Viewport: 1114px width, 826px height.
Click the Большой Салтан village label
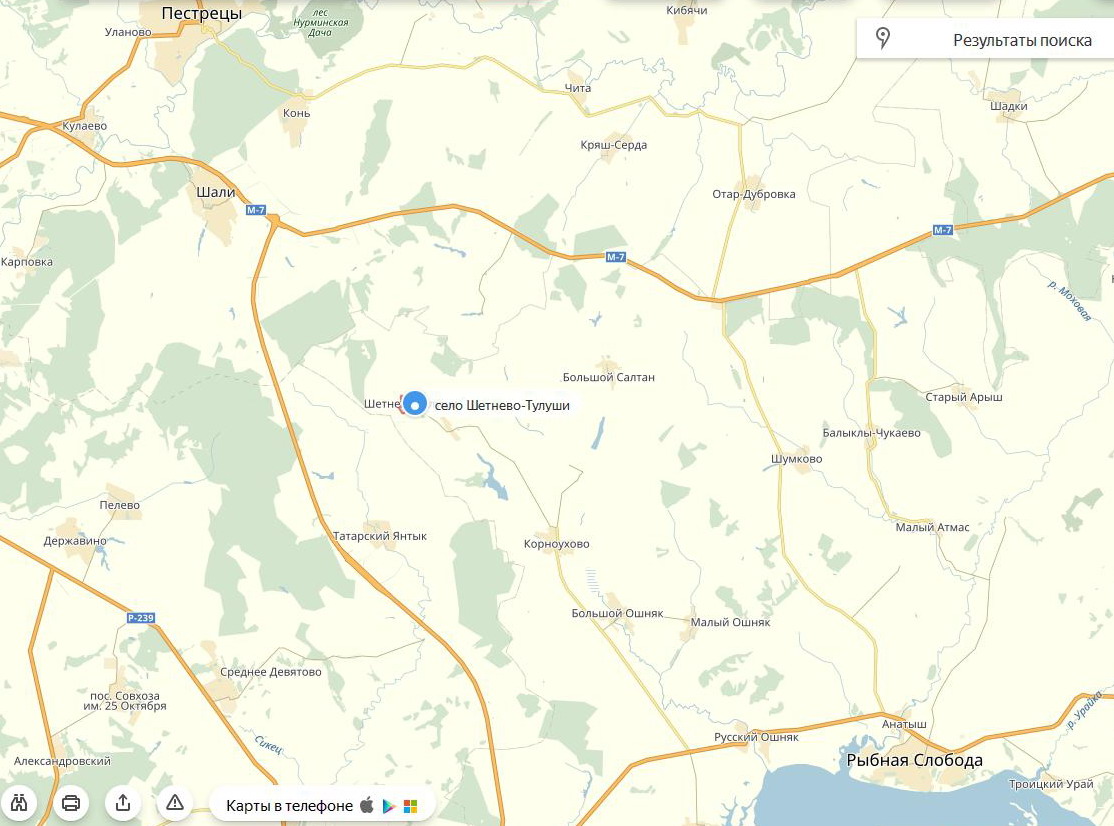click(x=609, y=377)
